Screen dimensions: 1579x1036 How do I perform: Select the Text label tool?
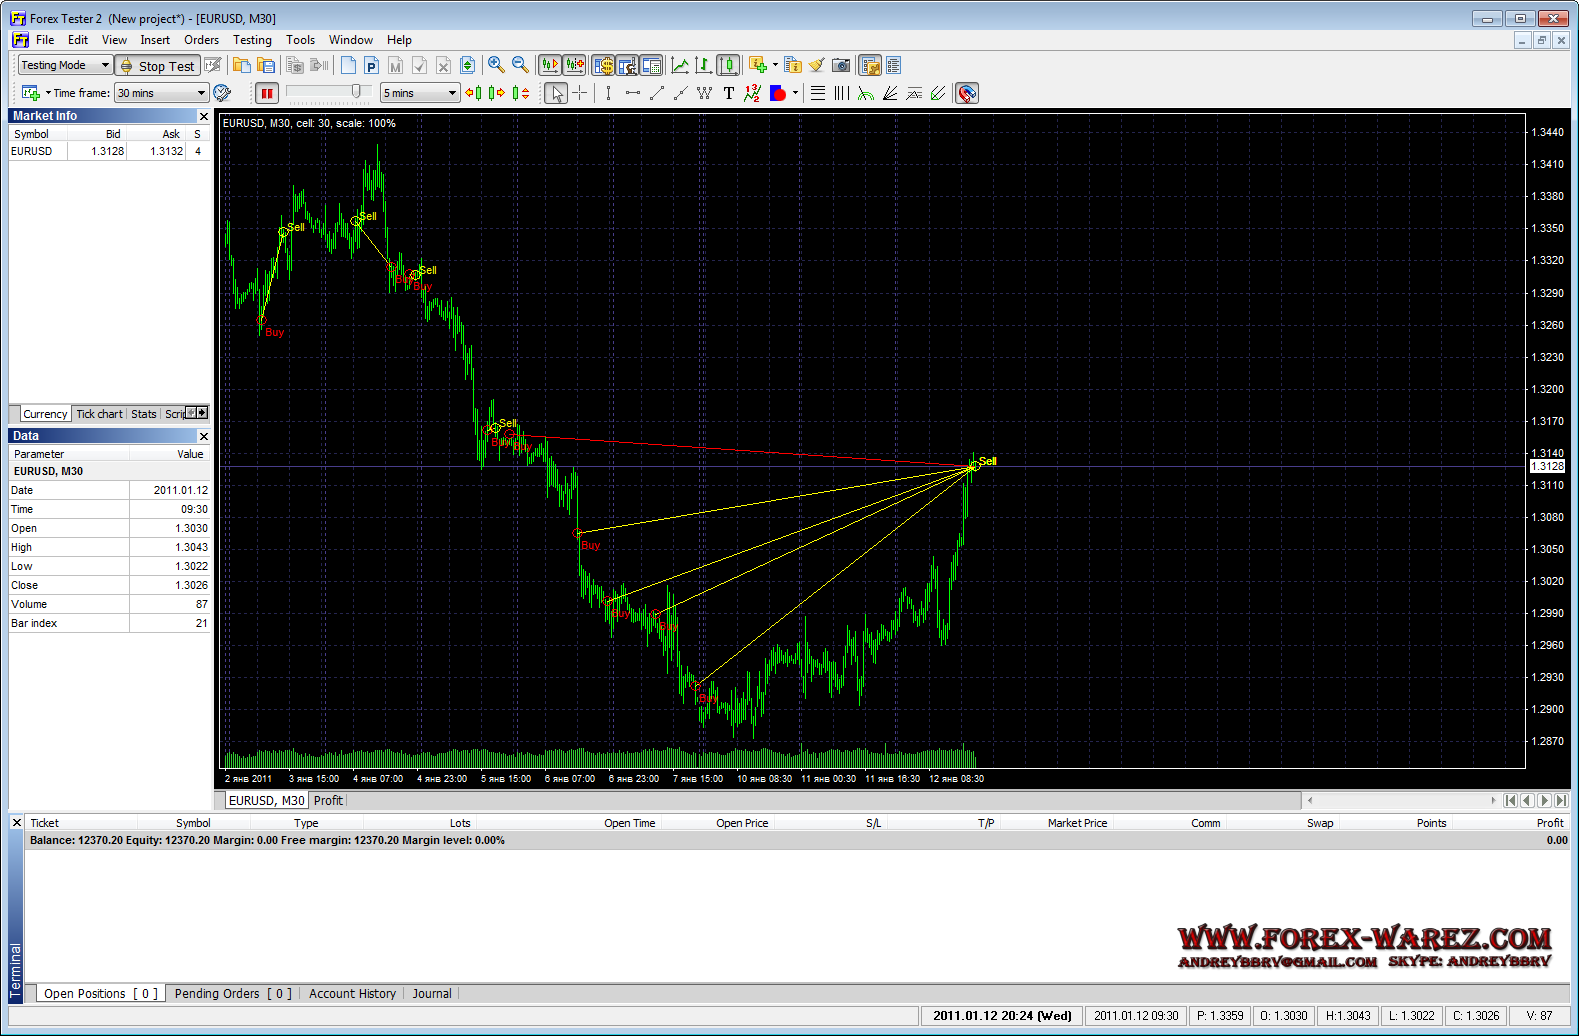729,93
